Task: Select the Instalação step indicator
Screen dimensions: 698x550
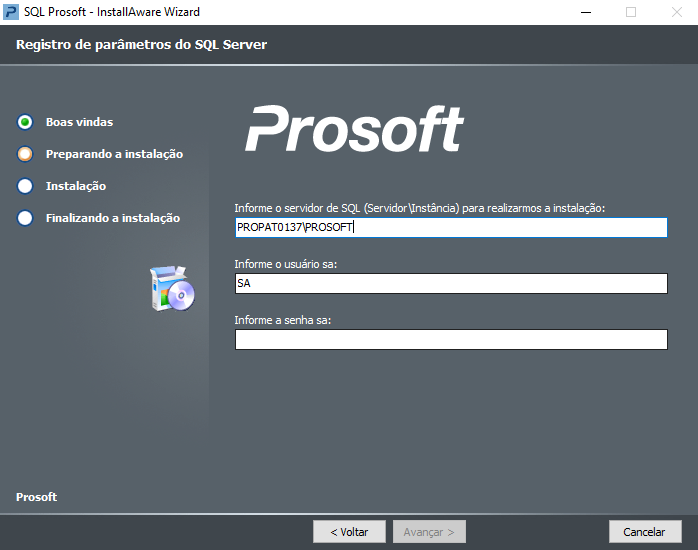Action: coord(25,186)
